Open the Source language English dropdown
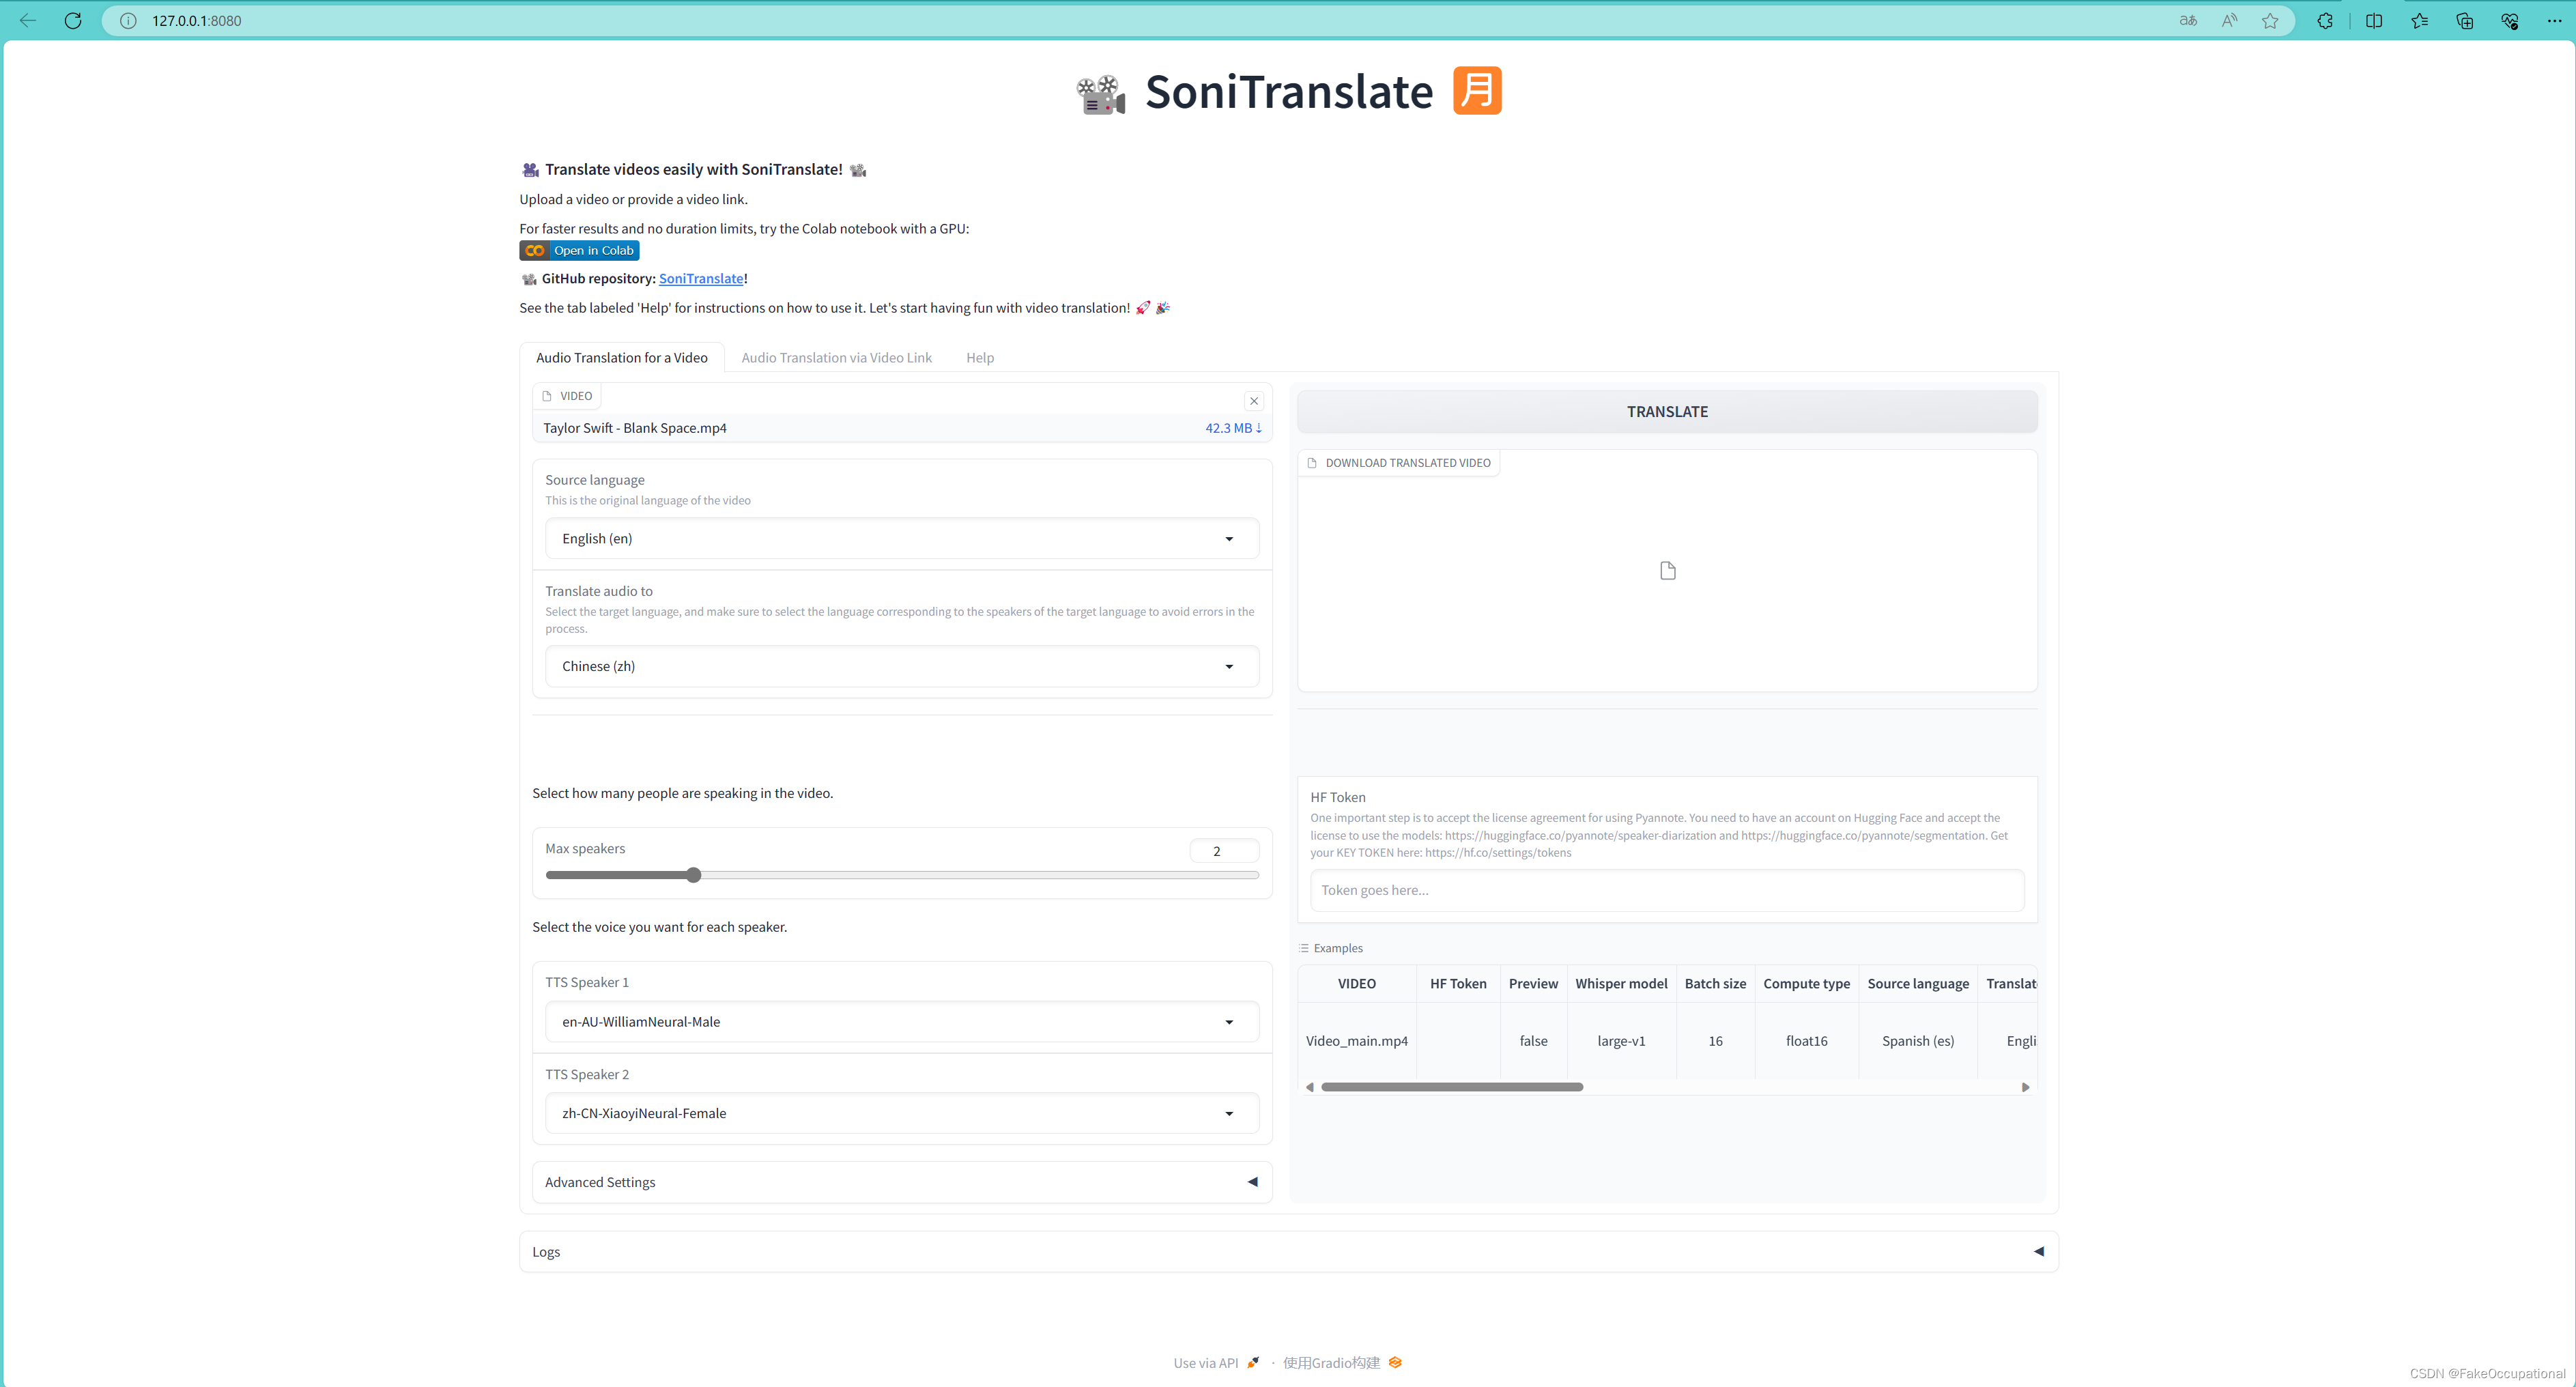Viewport: 2576px width, 1387px height. (x=901, y=539)
